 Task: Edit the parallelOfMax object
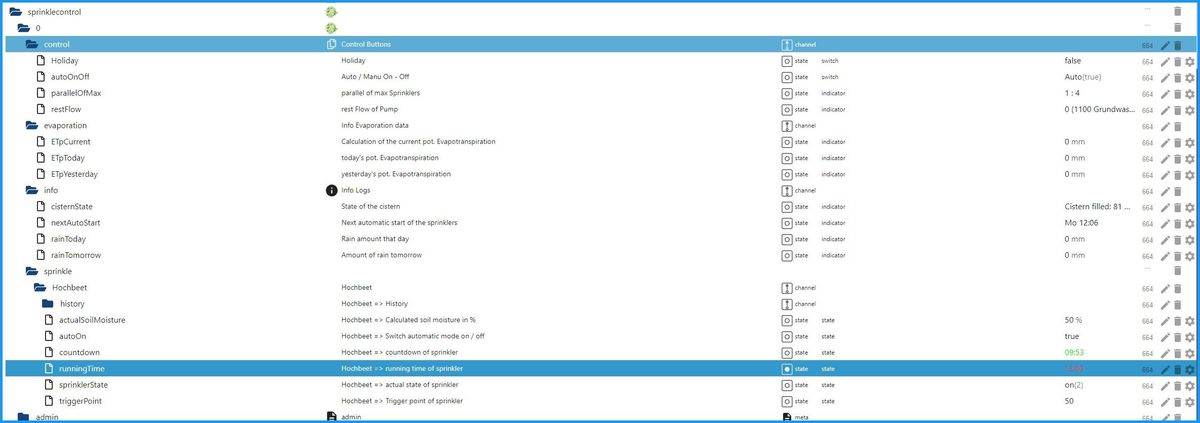[1165, 93]
